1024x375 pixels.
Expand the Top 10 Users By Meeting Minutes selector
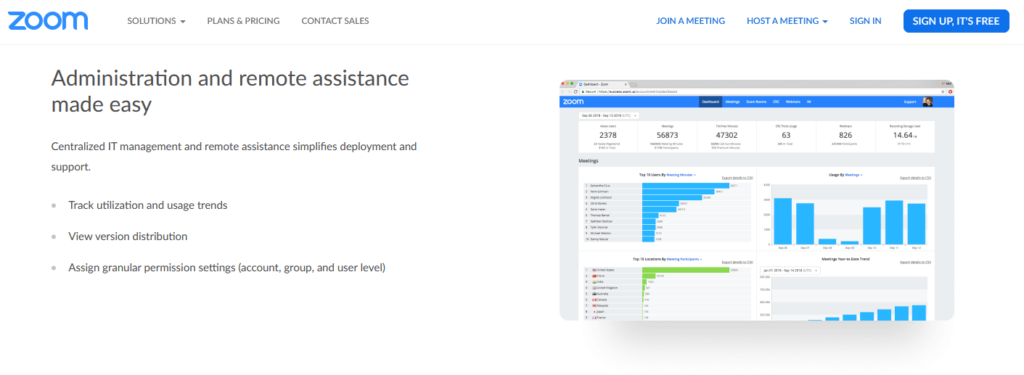[x=681, y=175]
